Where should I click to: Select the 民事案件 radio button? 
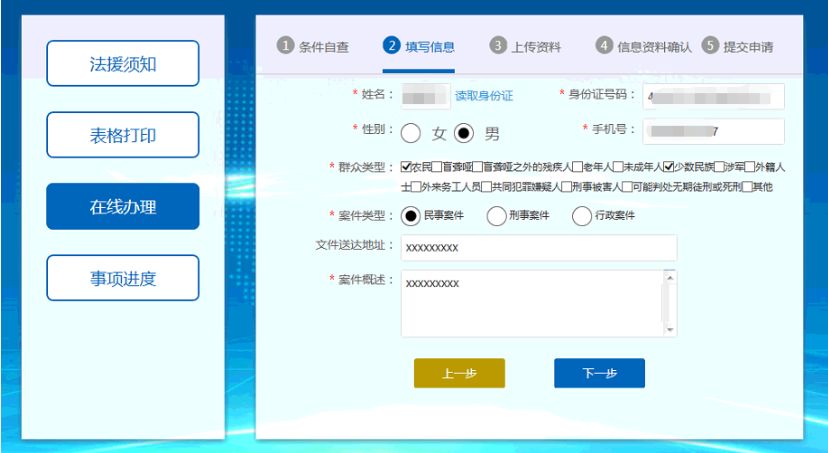pyautogui.click(x=411, y=215)
